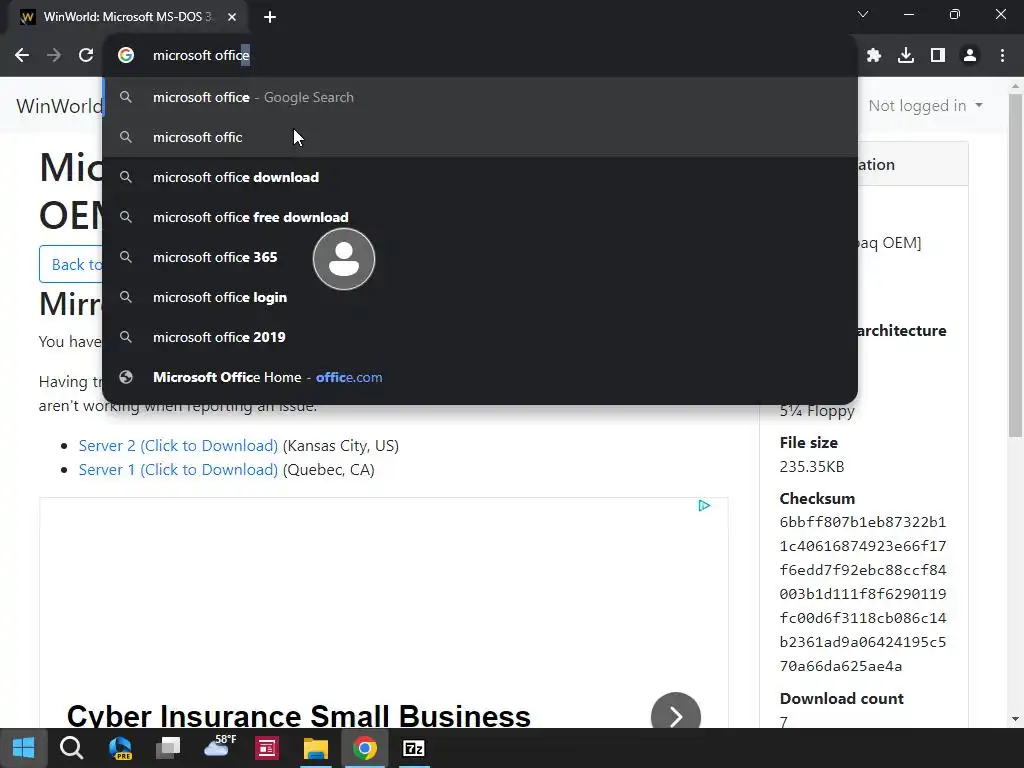The width and height of the screenshot is (1024, 768).
Task: Choose 'microsoft office 2019' suggestion
Action: (480, 337)
